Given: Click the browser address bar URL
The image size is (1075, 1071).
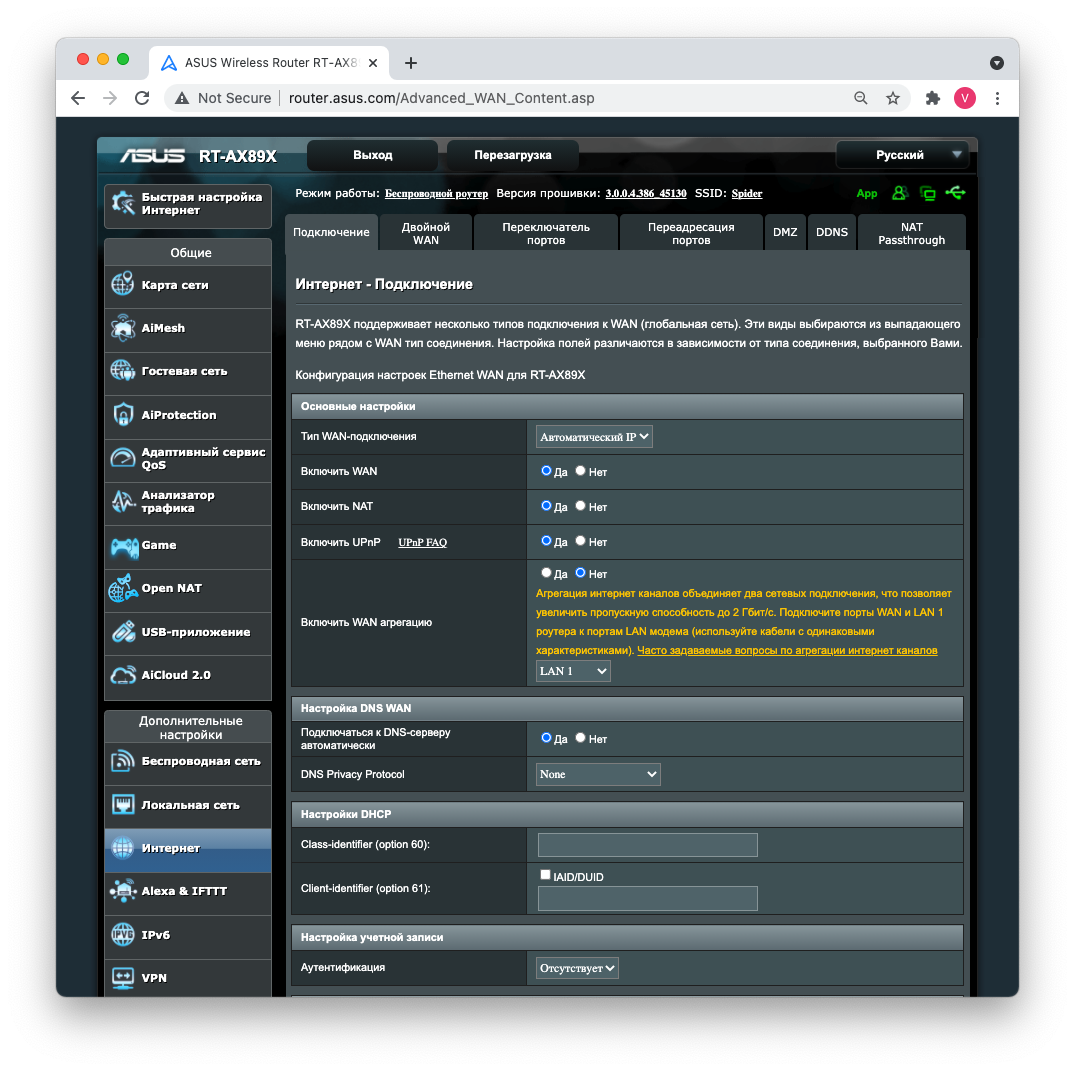Looking at the screenshot, I should coord(442,98).
